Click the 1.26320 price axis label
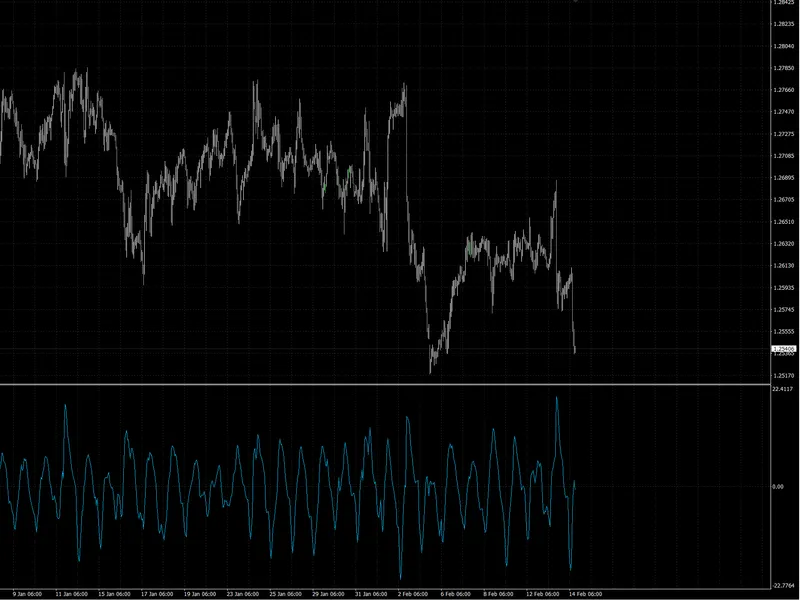The height and width of the screenshot is (600, 800). pyautogui.click(x=783, y=243)
